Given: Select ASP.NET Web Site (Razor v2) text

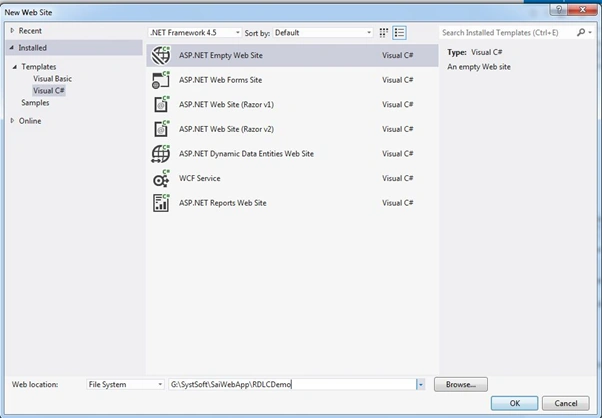Looking at the screenshot, I should [x=226, y=129].
